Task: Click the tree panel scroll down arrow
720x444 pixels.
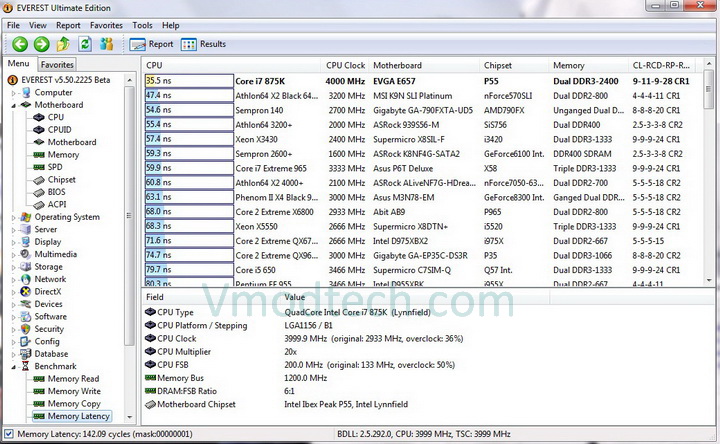Action: tap(129, 417)
